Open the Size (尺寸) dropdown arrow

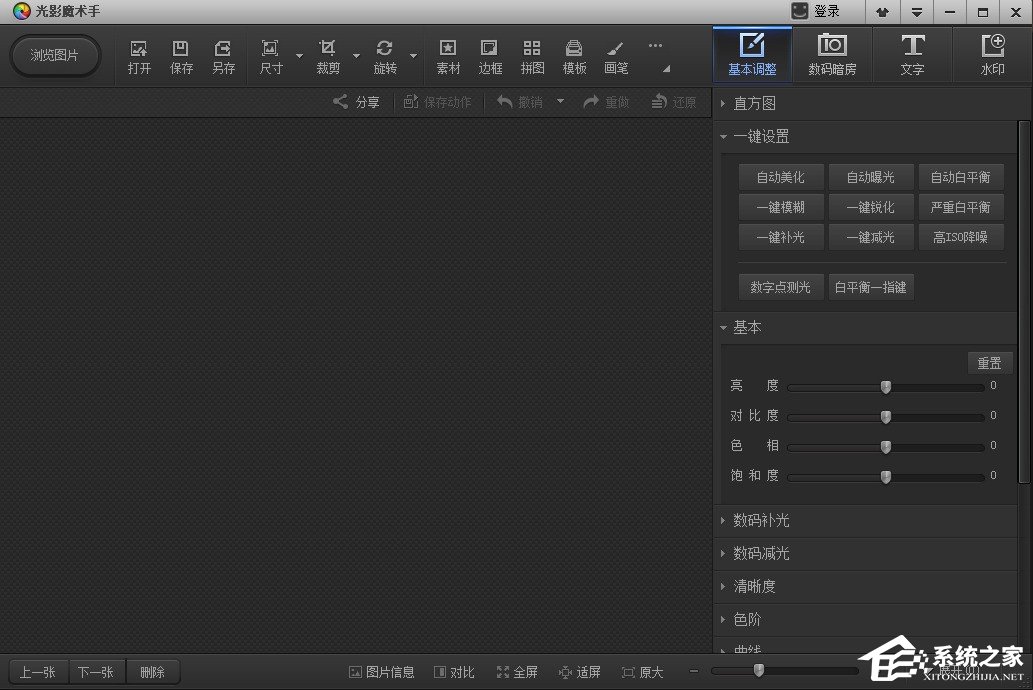coord(299,56)
